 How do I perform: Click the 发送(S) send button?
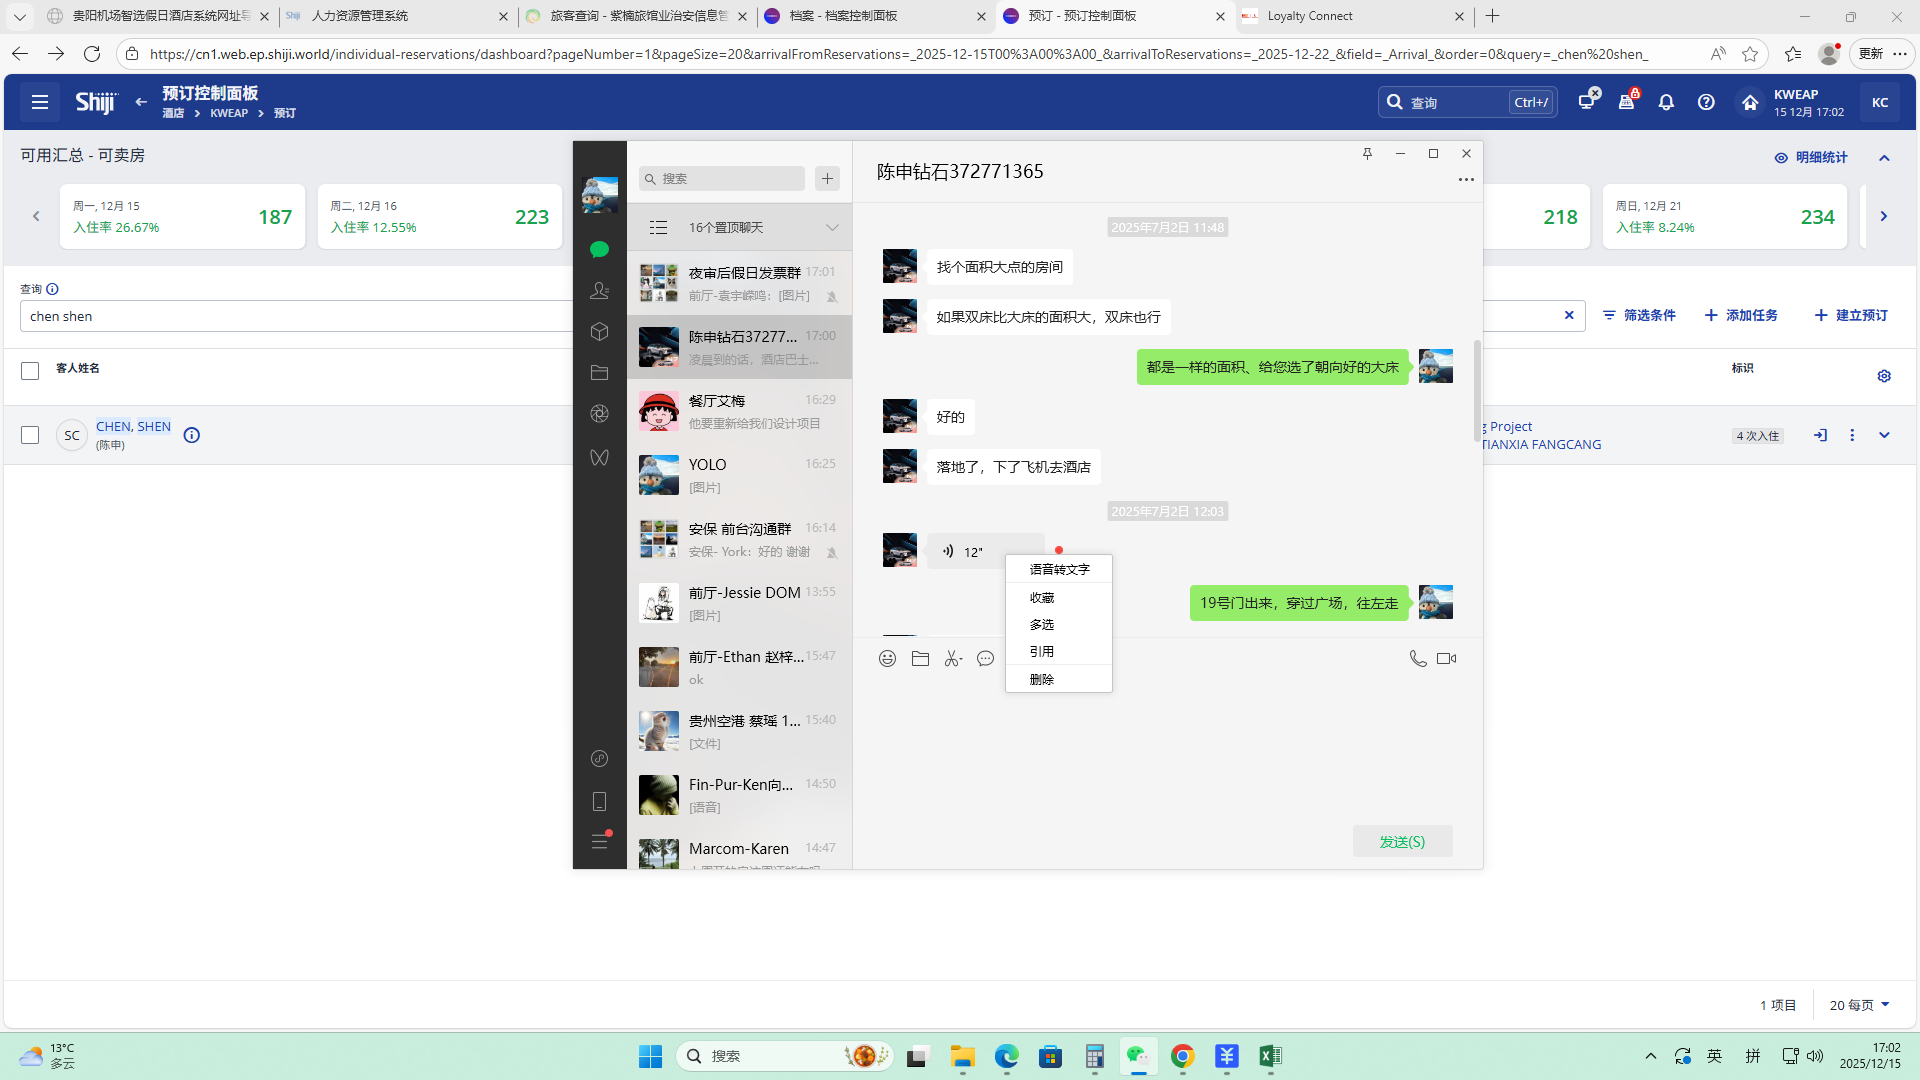click(1402, 841)
